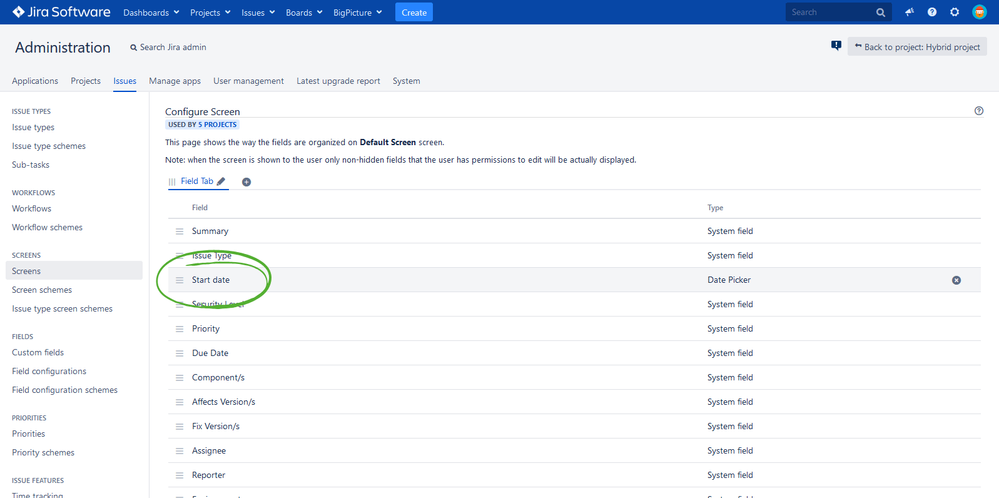Image resolution: width=999 pixels, height=498 pixels.
Task: Open the feedback megaphone icon
Action: (x=910, y=12)
